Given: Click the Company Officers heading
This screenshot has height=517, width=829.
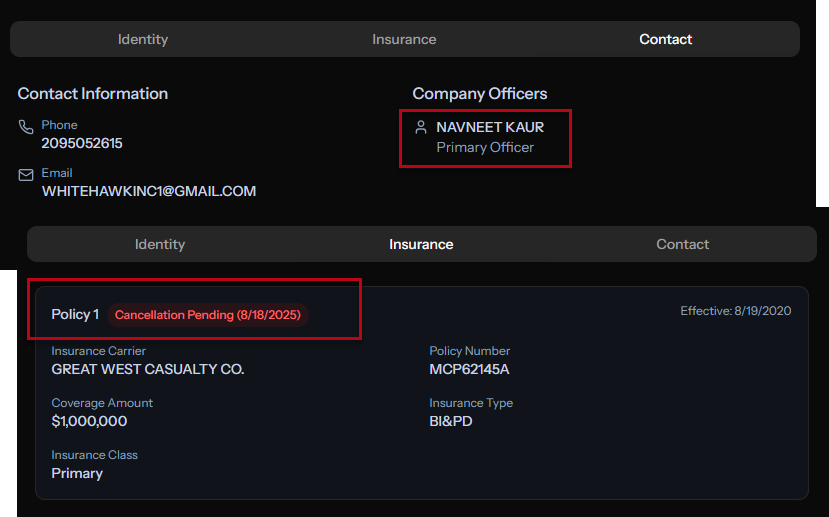Looking at the screenshot, I should click(480, 94).
